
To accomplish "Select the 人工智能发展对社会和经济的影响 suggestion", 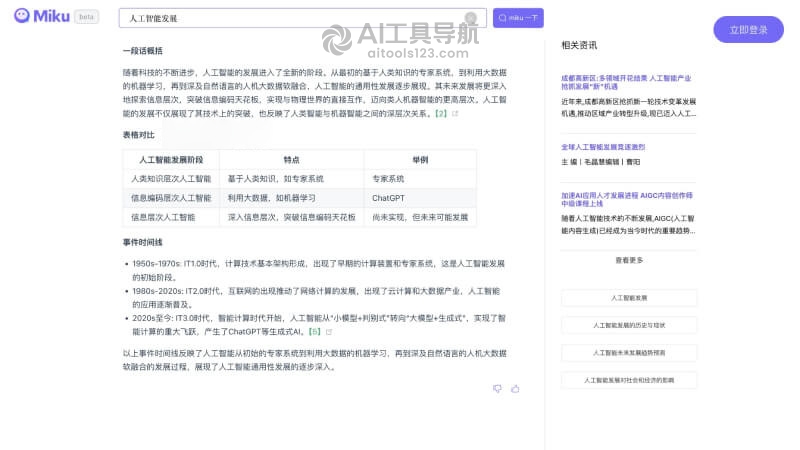I will 629,380.
